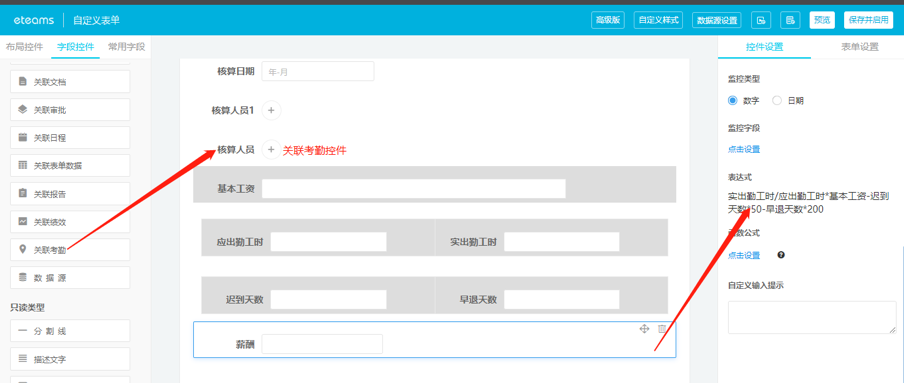This screenshot has height=383, width=904.
Task: Click the 关联文档 control label
Action: (50, 82)
